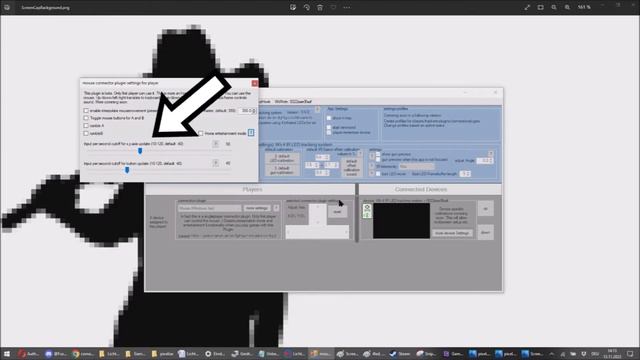Tick the third checkbox below Toggle mouse buttons
This screenshot has height=360, width=640.
click(x=86, y=126)
